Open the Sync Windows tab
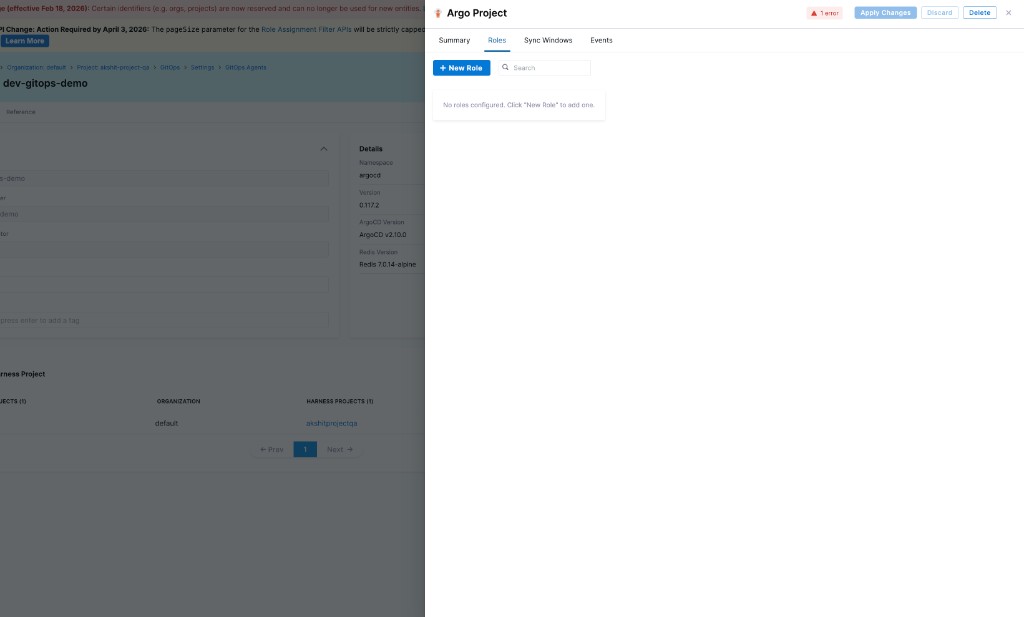Viewport: 1024px width, 617px height. point(548,40)
